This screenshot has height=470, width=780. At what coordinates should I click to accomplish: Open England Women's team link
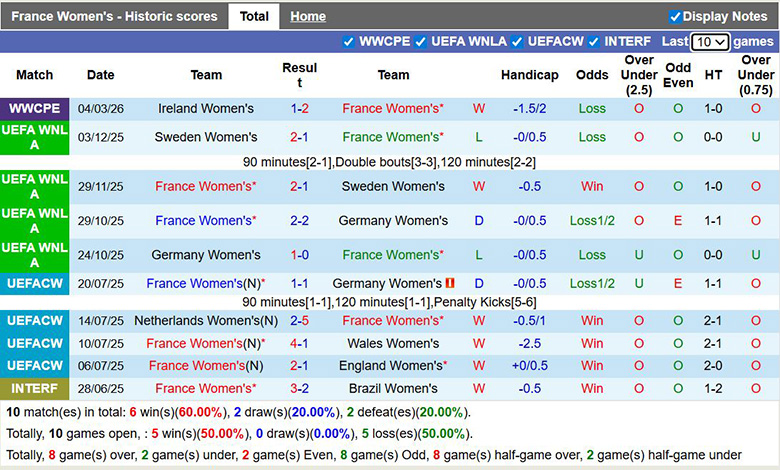click(x=393, y=366)
